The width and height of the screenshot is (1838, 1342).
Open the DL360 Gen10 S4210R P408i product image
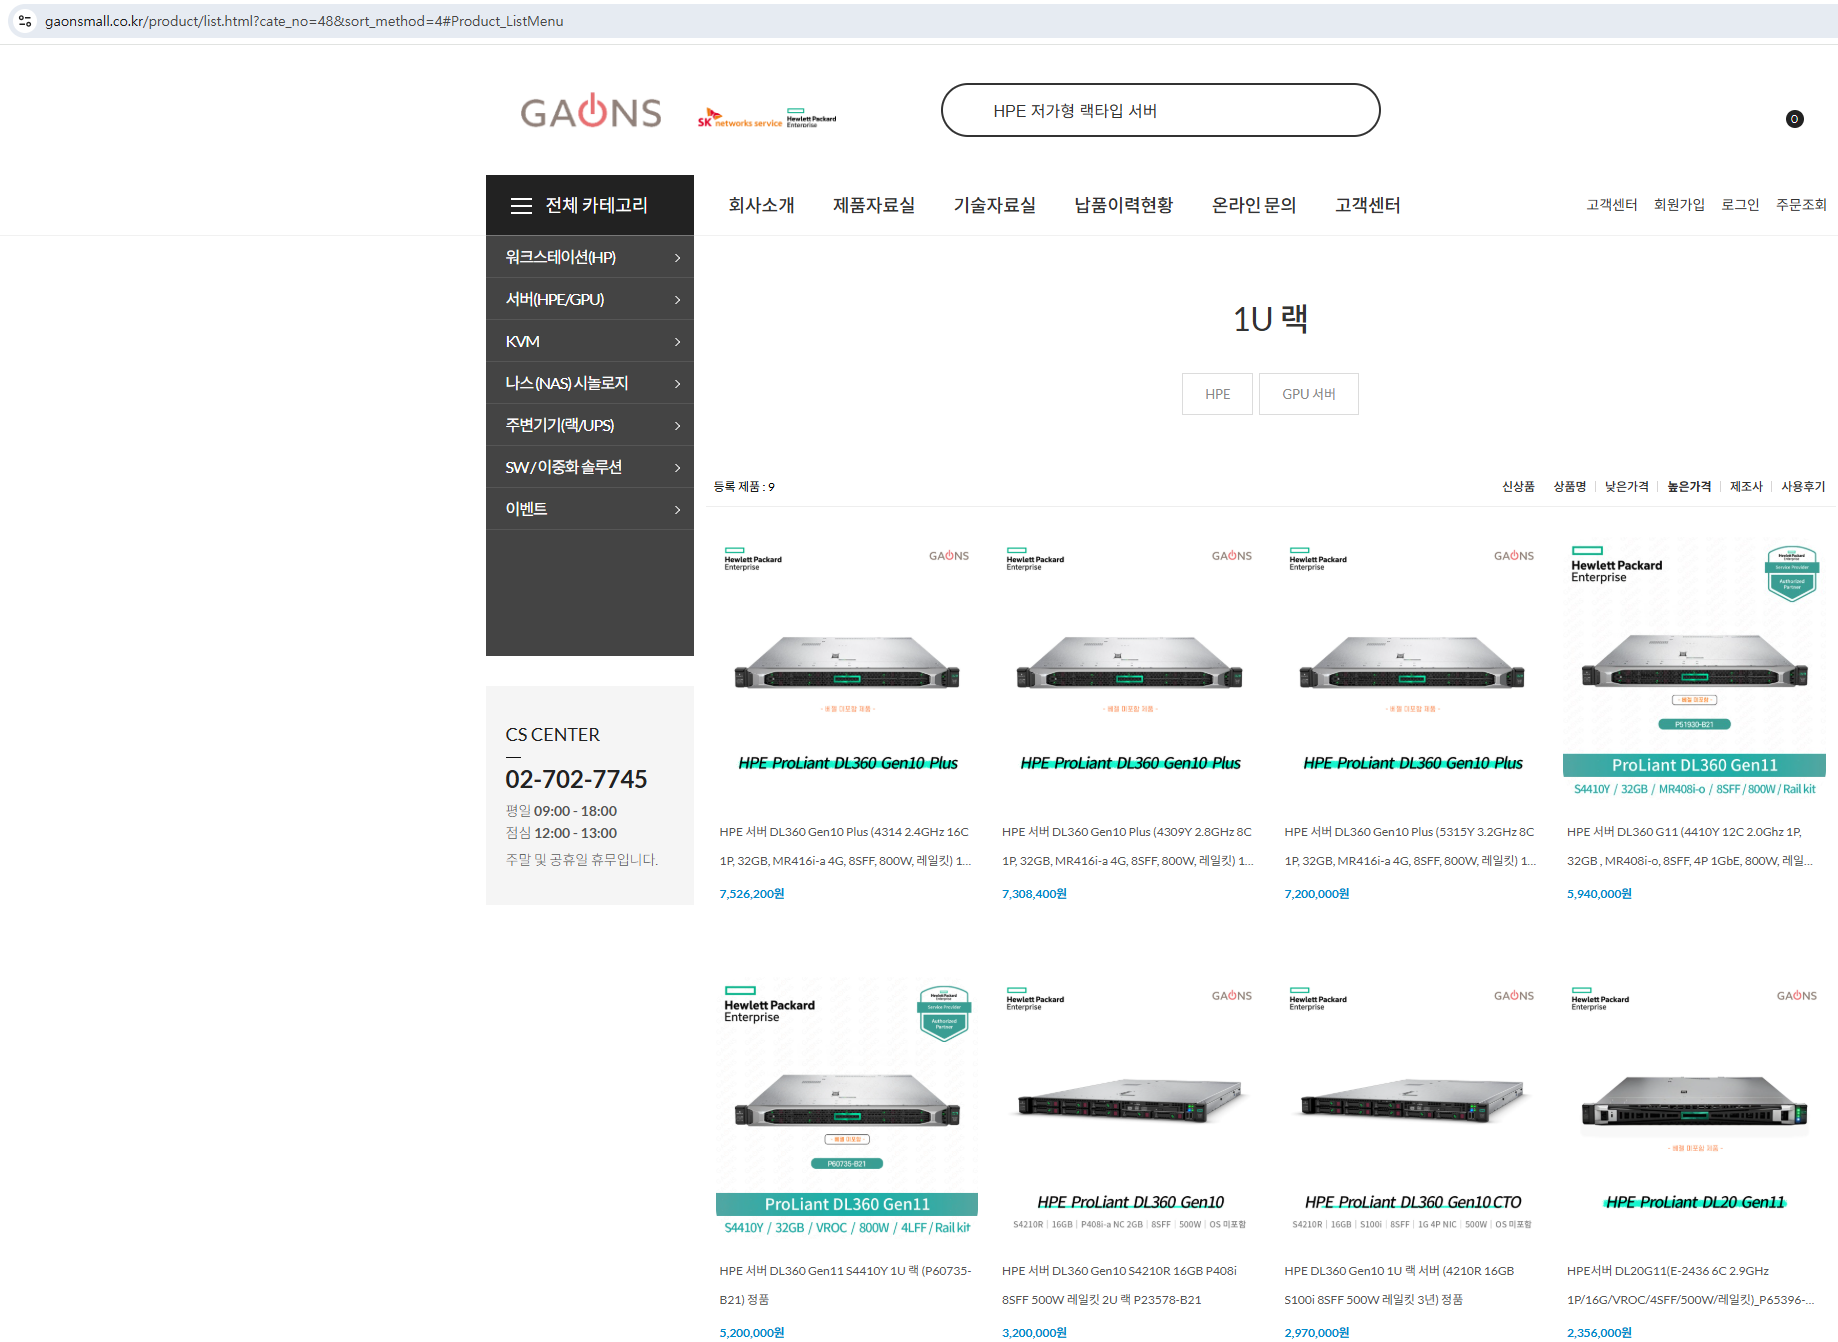coord(1129,1108)
